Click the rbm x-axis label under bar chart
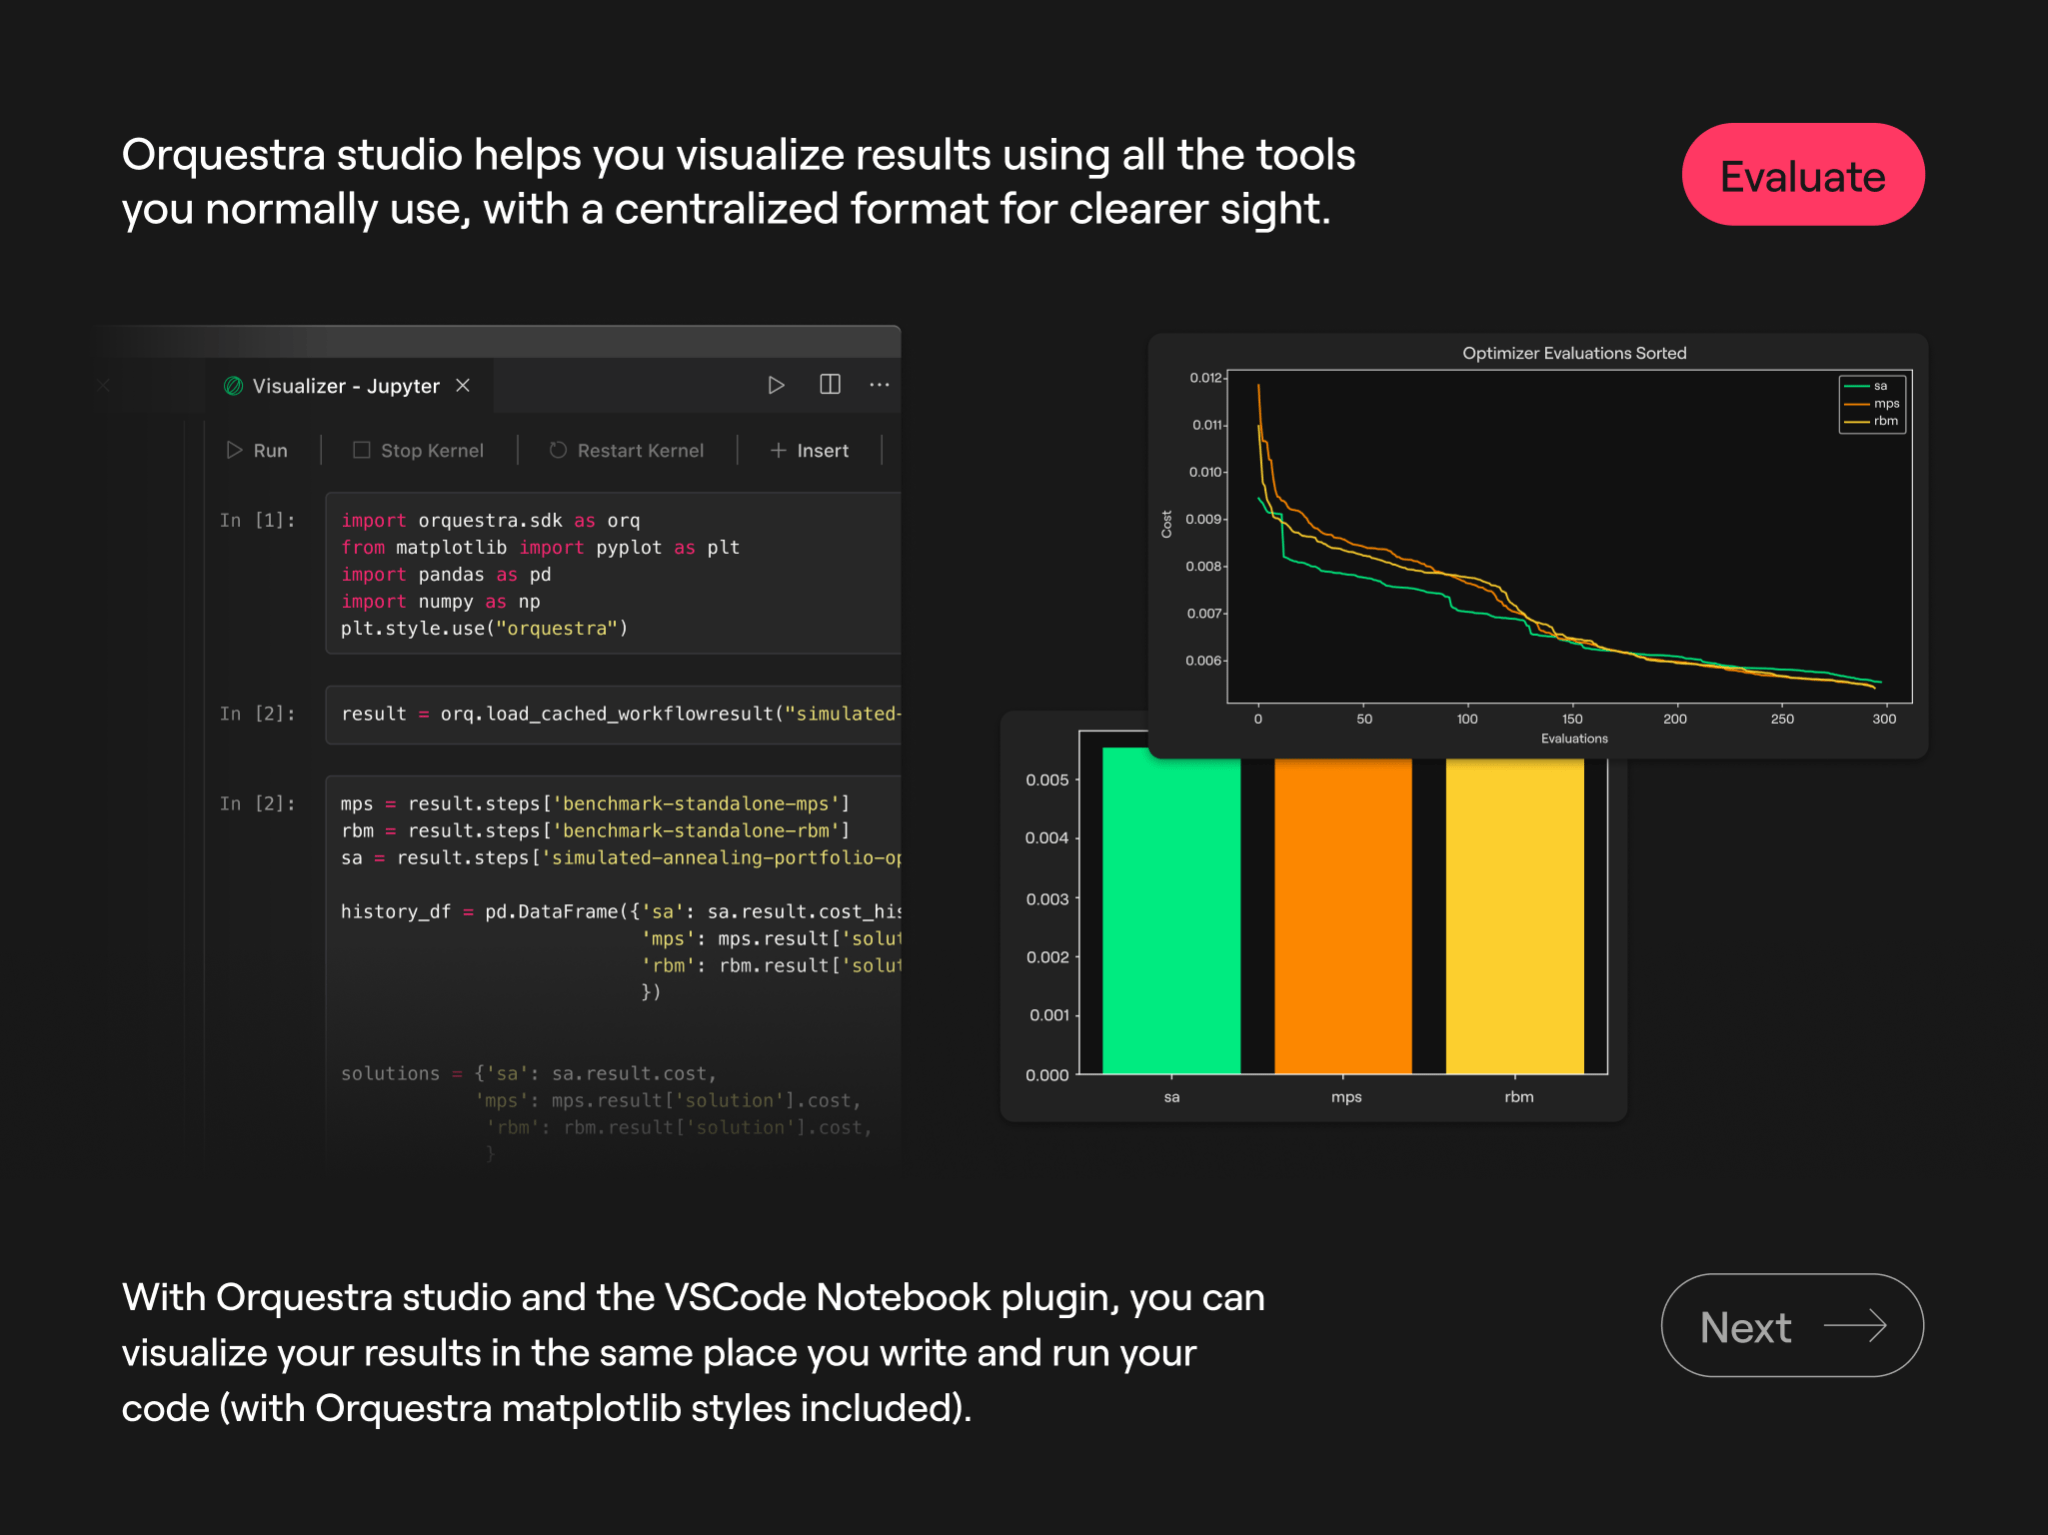Viewport: 2048px width, 1535px height. click(x=1518, y=1097)
